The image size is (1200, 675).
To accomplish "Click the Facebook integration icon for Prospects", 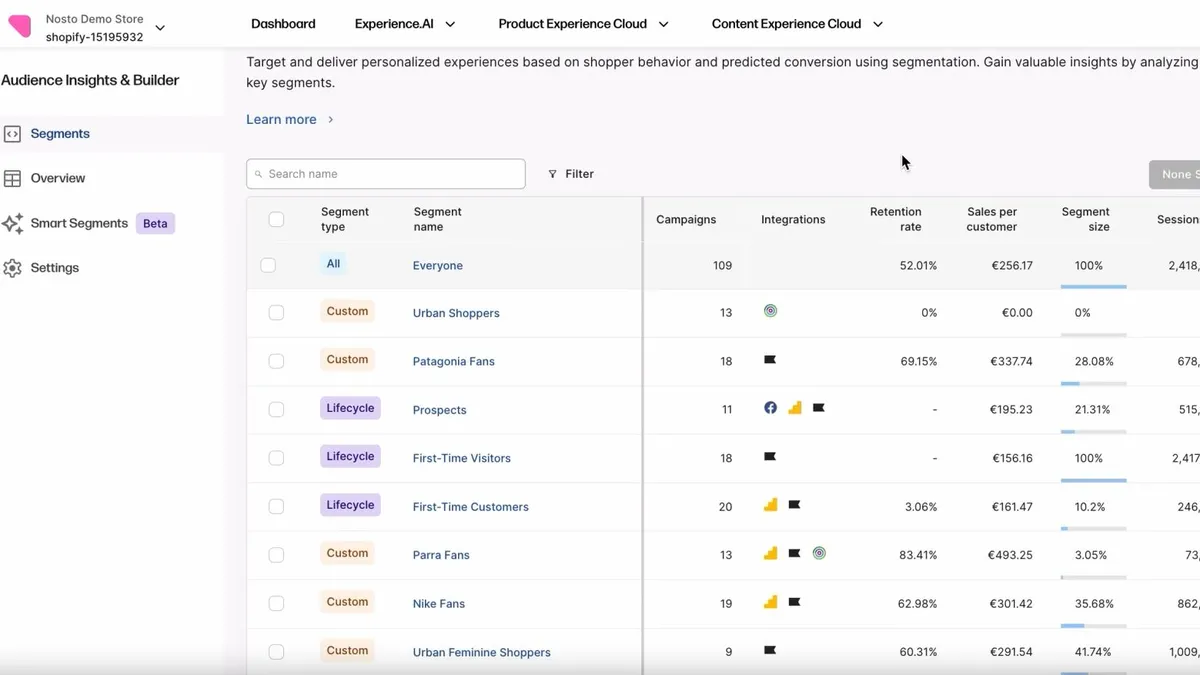I will pos(770,408).
